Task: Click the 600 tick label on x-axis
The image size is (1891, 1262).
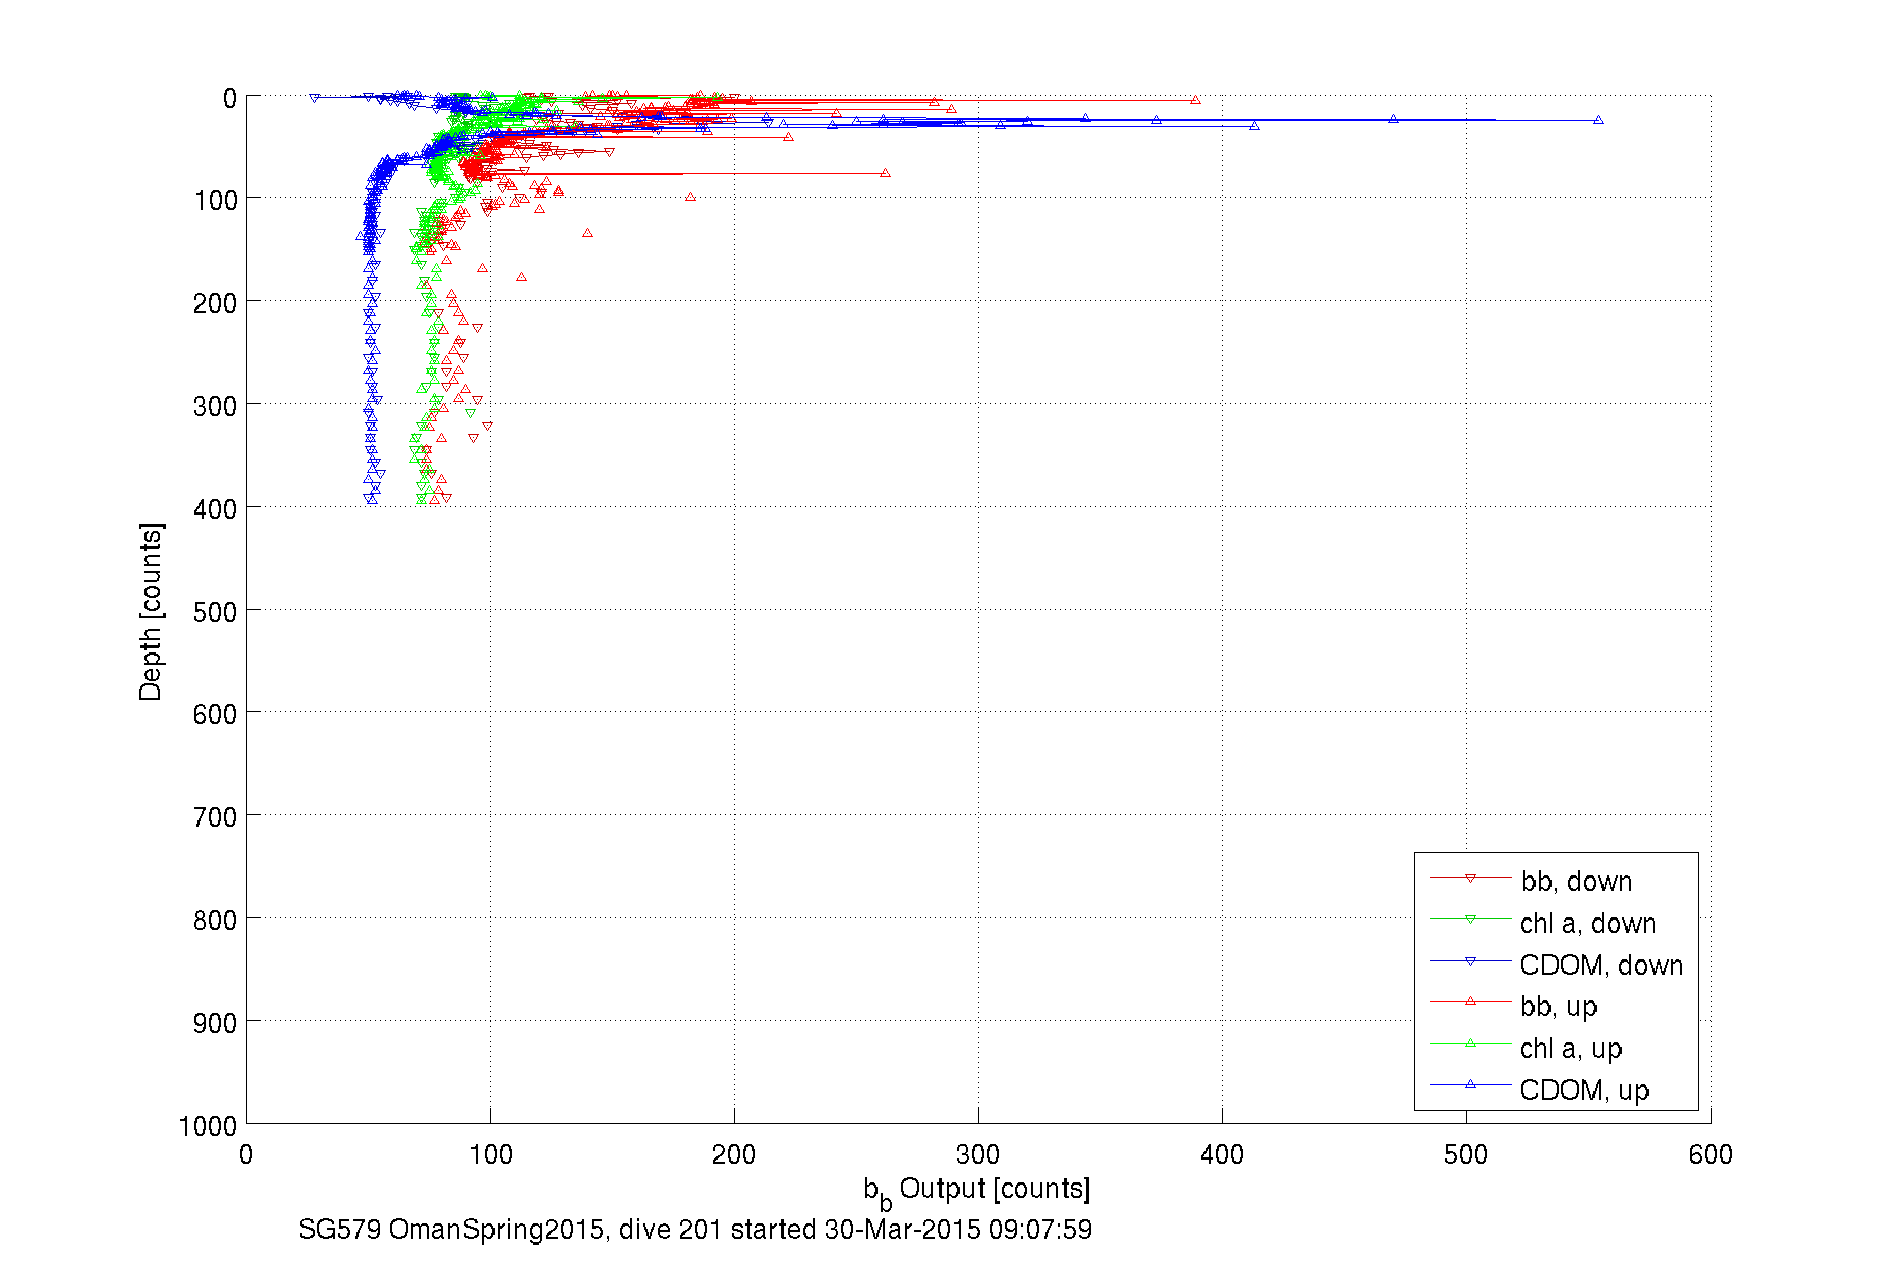Action: click(1710, 1155)
